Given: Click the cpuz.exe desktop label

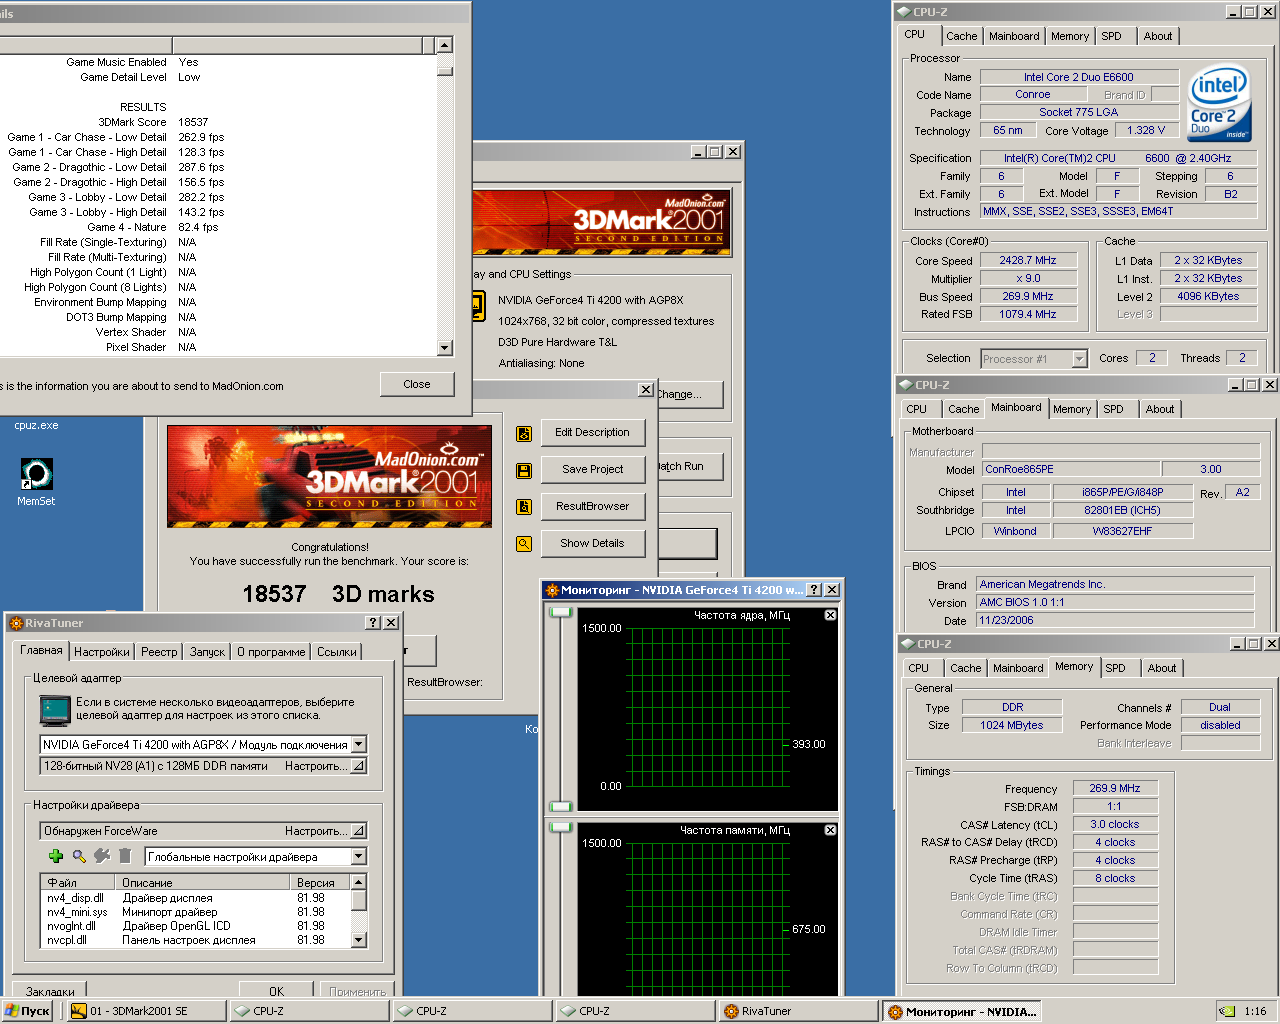Looking at the screenshot, I should point(36,425).
